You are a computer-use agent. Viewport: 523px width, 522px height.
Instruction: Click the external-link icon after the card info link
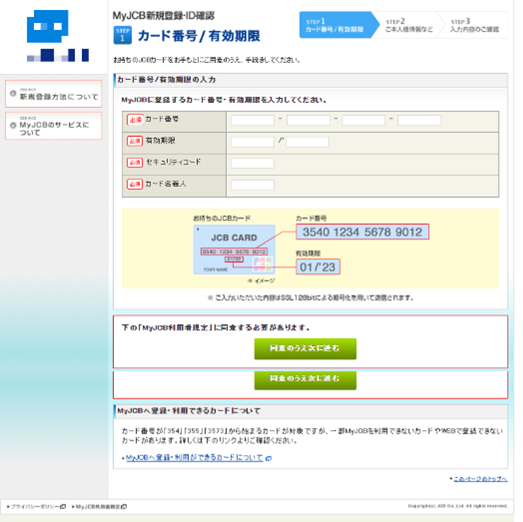[269, 458]
